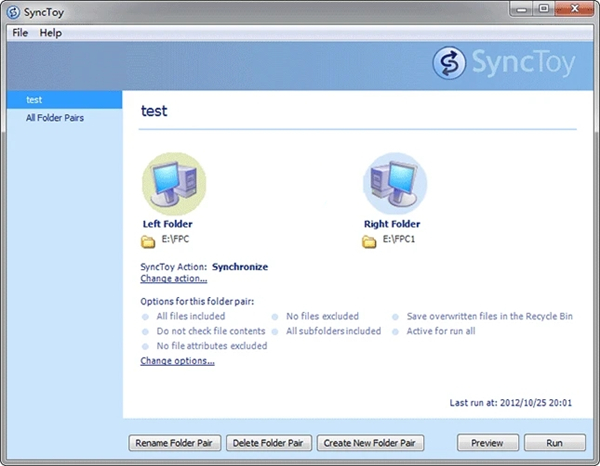Click Create New Folder Pair button

pyautogui.click(x=371, y=443)
